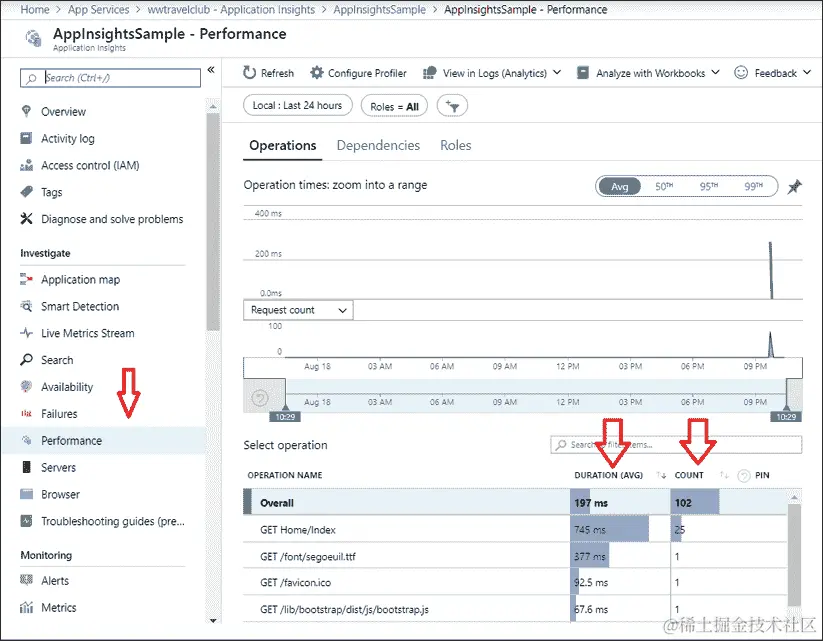Collapse the sidebar with the double chevron
The width and height of the screenshot is (823, 641).
pos(211,69)
